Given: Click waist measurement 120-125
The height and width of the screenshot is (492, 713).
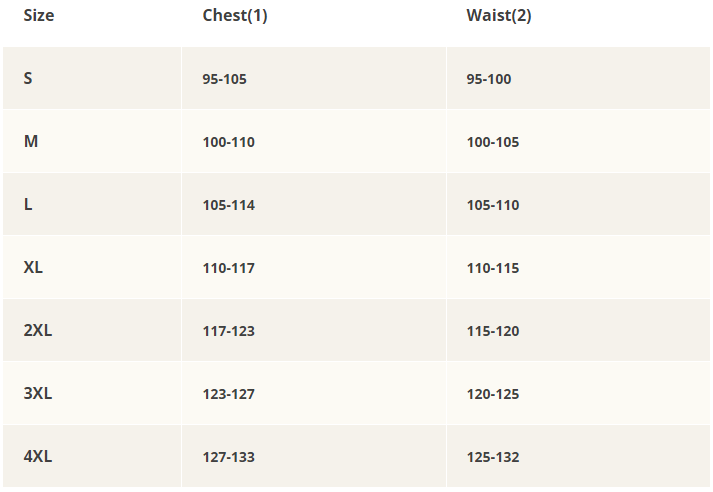Looking at the screenshot, I should pyautogui.click(x=493, y=394).
